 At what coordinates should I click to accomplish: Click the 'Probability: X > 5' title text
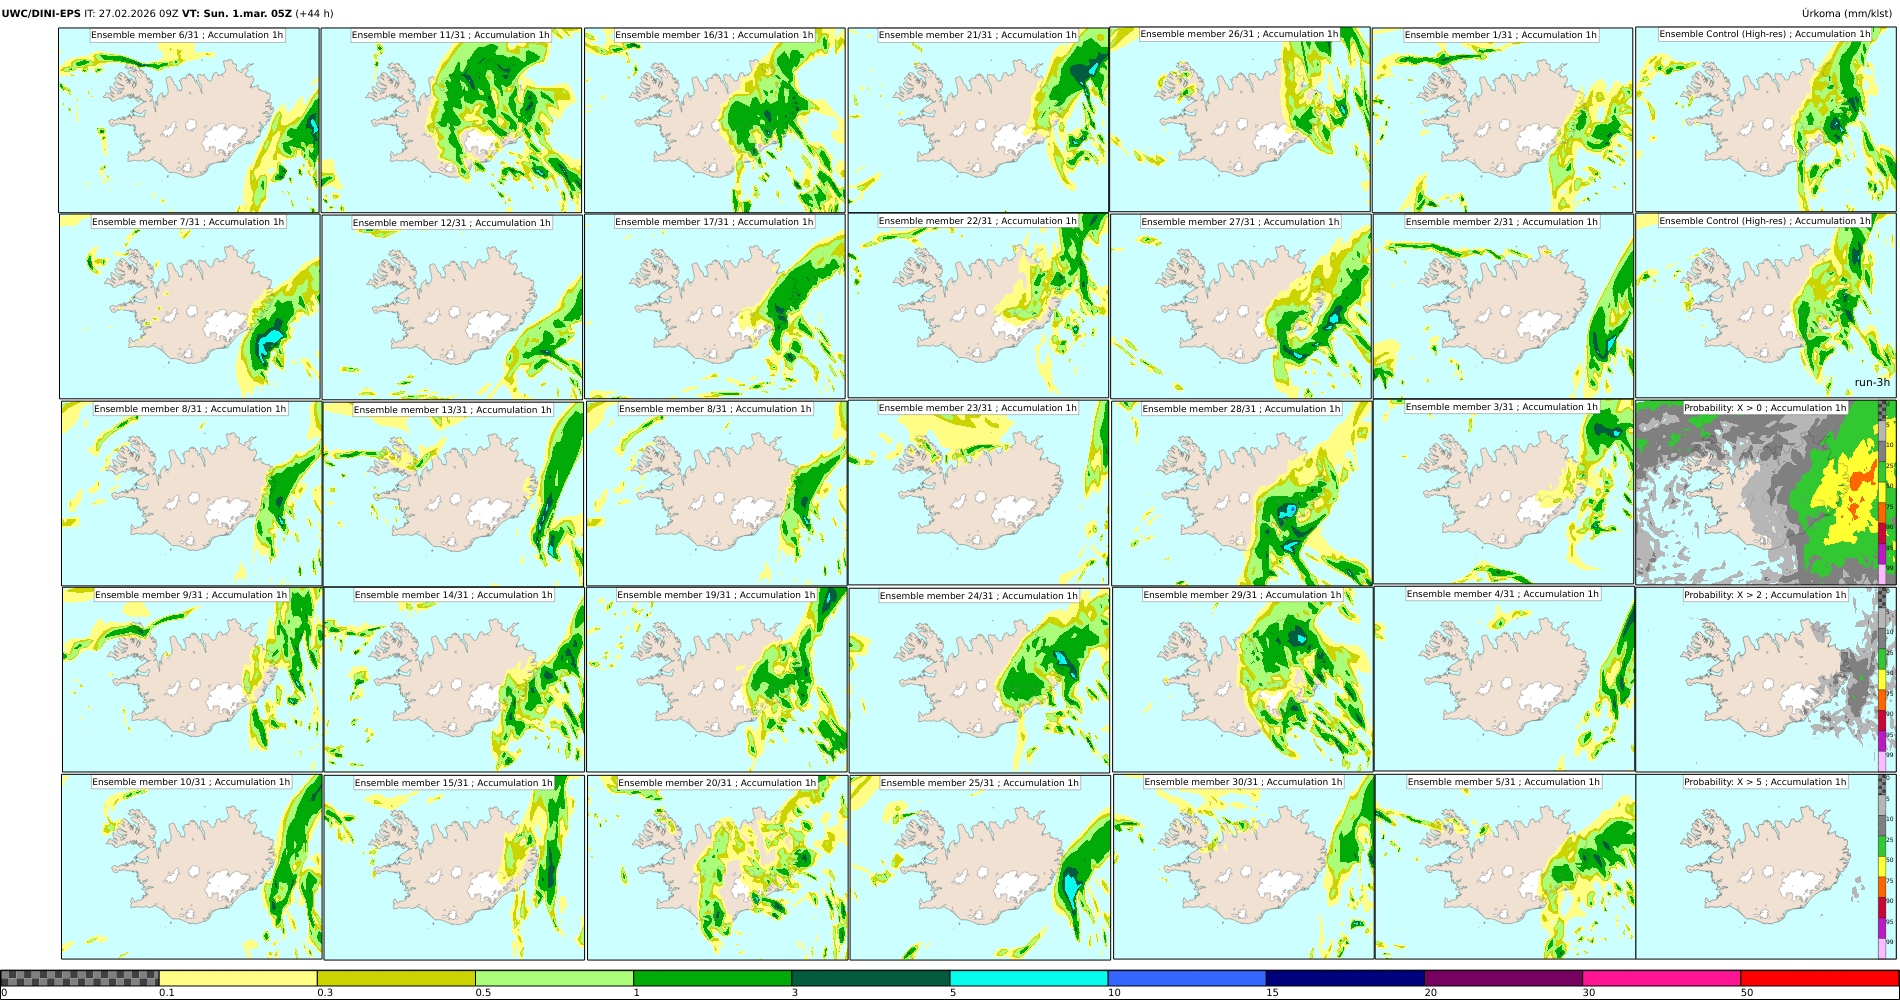pos(1765,782)
